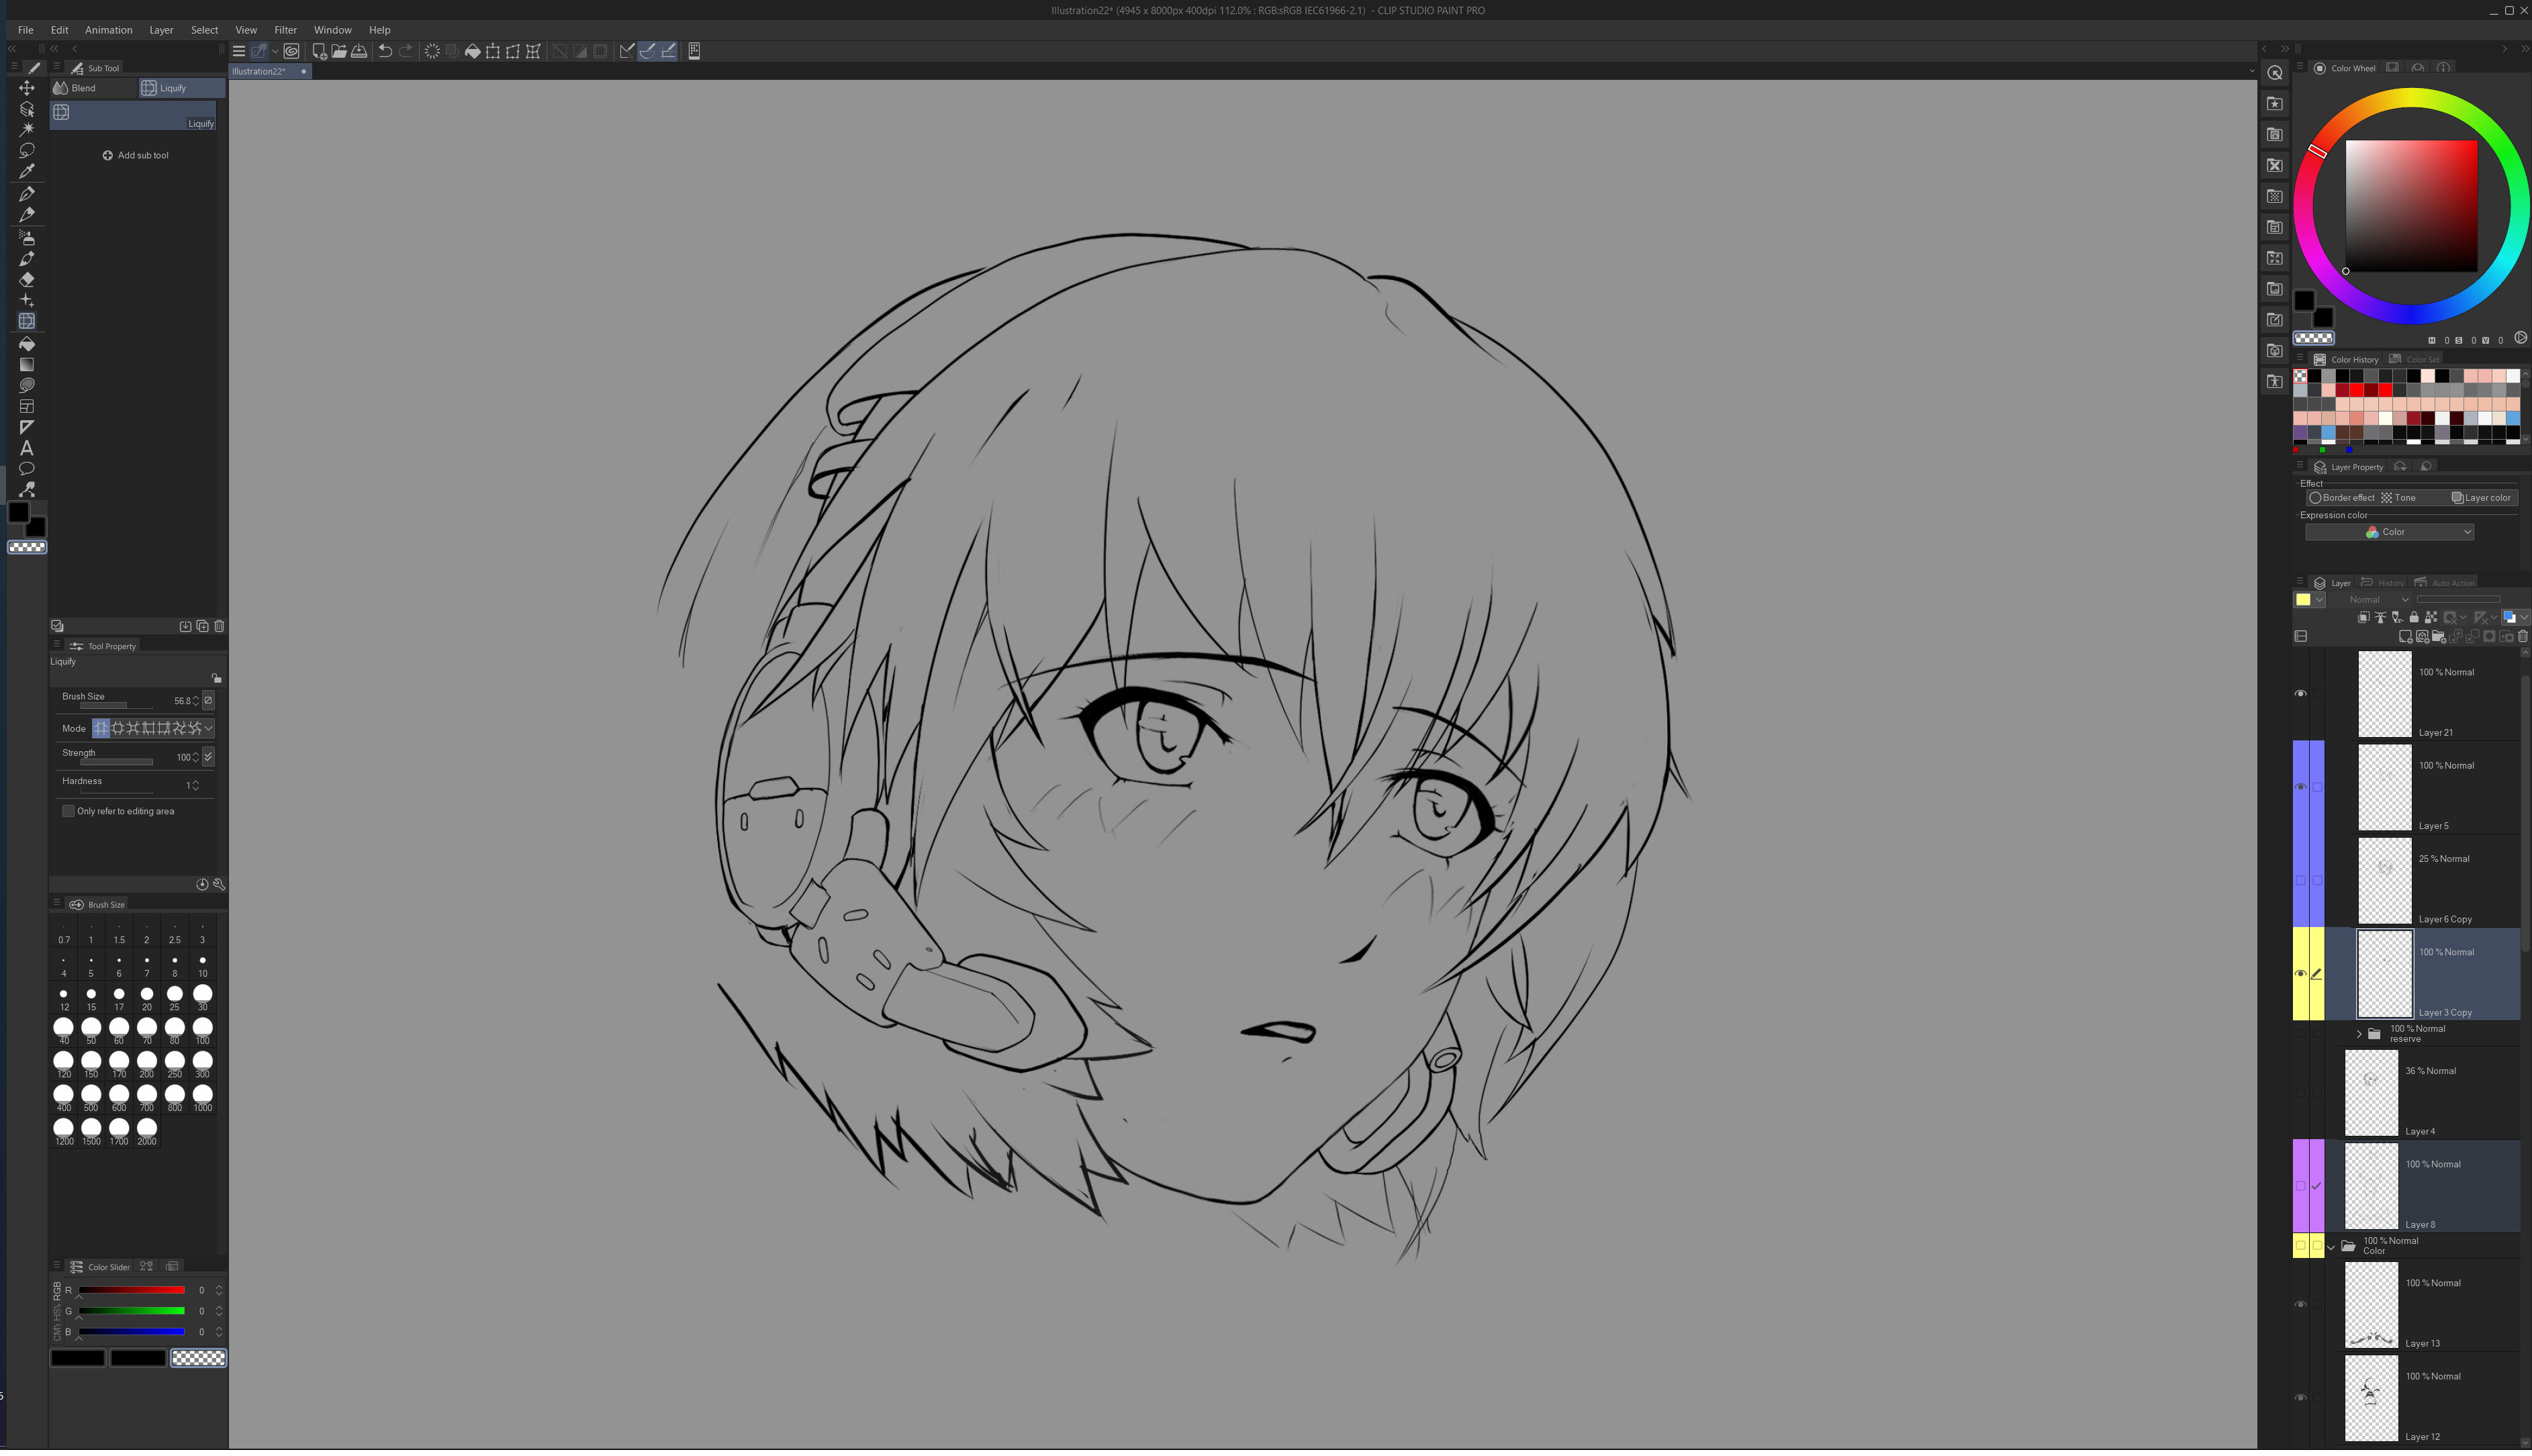Select the Text tool
The width and height of the screenshot is (2532, 1456).
(x=27, y=448)
